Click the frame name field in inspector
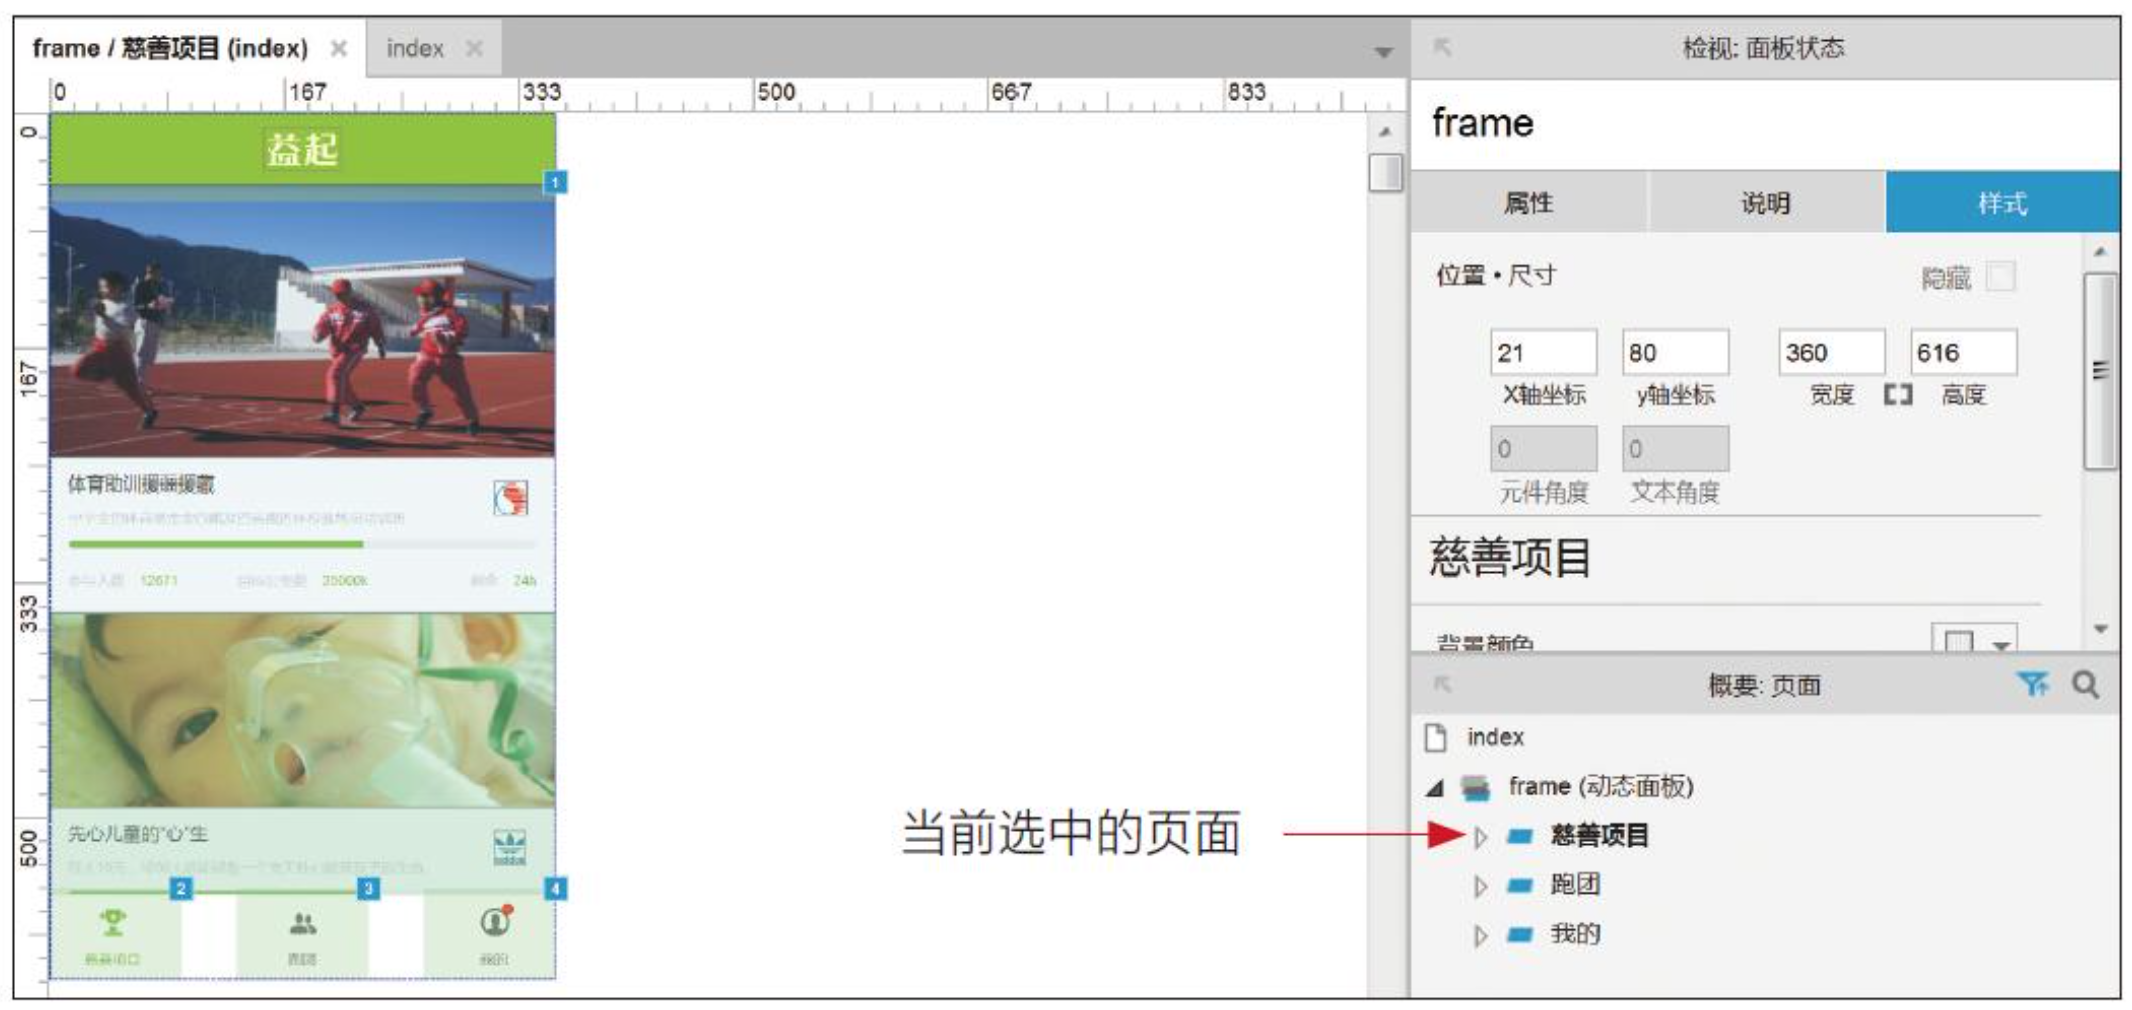Image resolution: width=2132 pixels, height=1010 pixels. click(1764, 124)
